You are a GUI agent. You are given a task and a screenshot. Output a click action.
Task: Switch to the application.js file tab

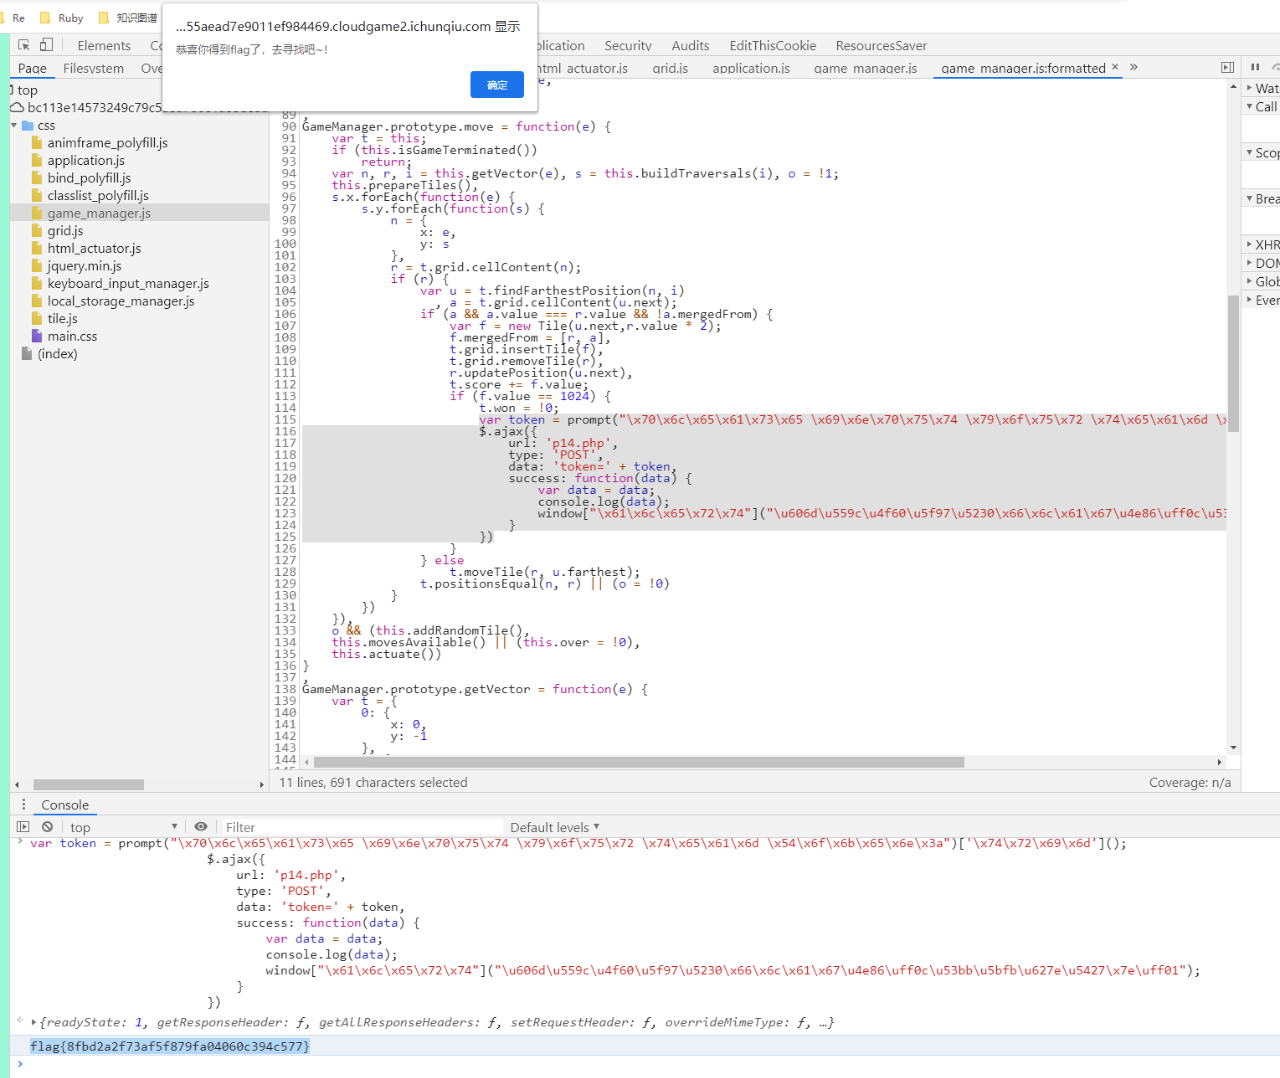click(x=751, y=68)
